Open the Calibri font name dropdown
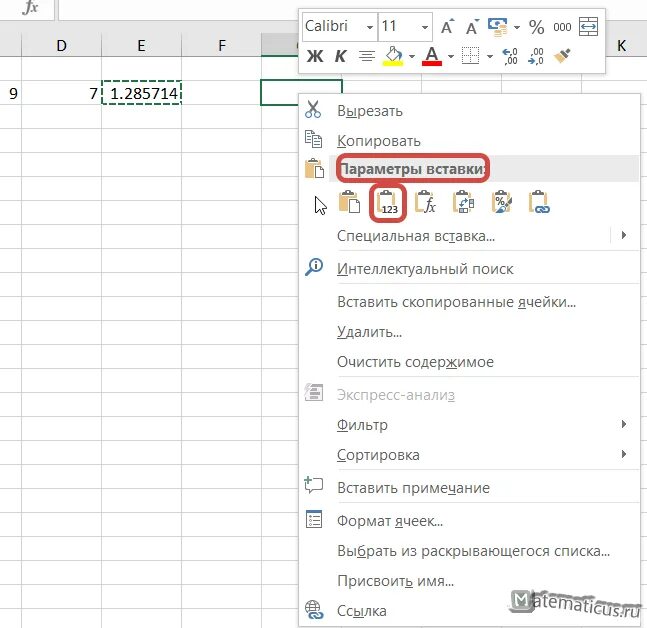 [370, 27]
